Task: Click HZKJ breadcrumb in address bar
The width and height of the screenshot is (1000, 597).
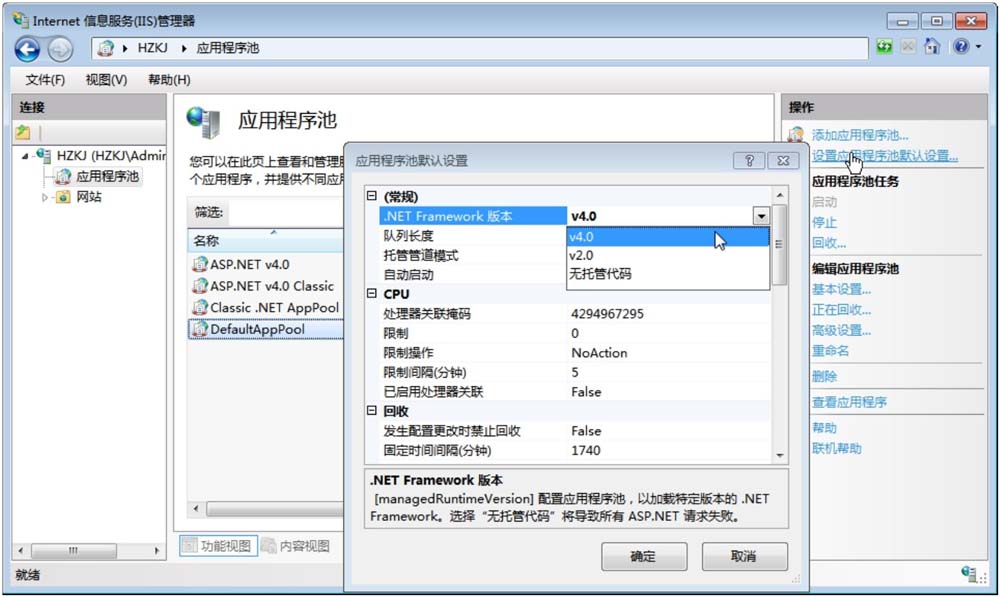Action: pyautogui.click(x=152, y=48)
